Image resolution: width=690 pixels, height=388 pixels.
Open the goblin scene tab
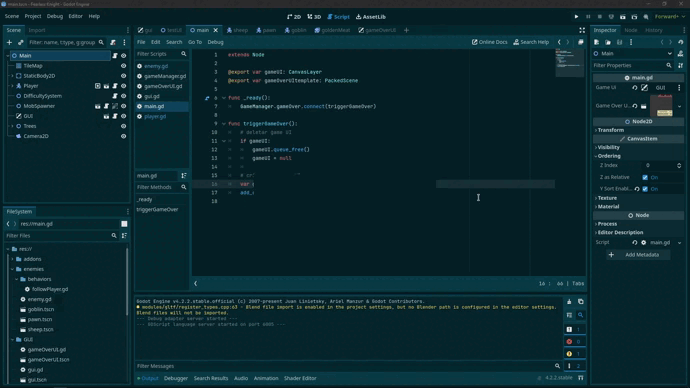pyautogui.click(x=295, y=30)
